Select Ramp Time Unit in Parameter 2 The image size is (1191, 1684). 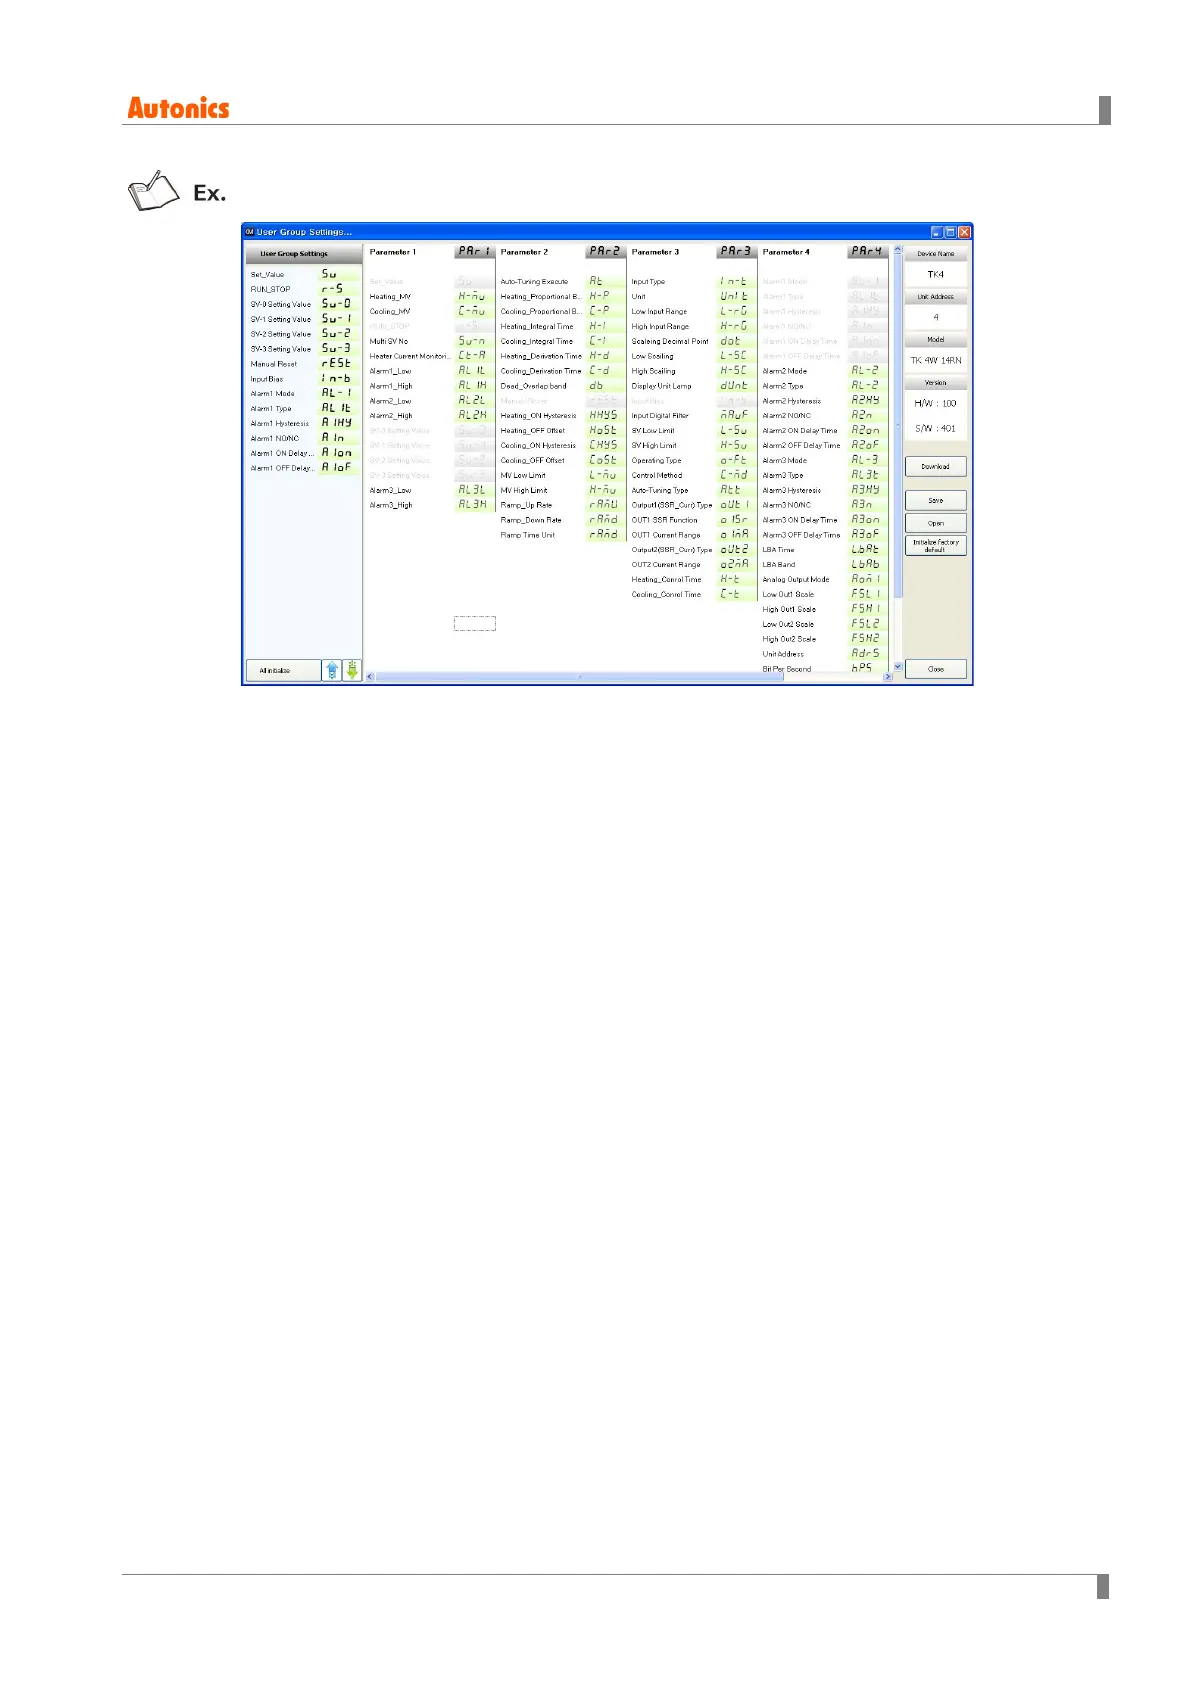(562, 535)
